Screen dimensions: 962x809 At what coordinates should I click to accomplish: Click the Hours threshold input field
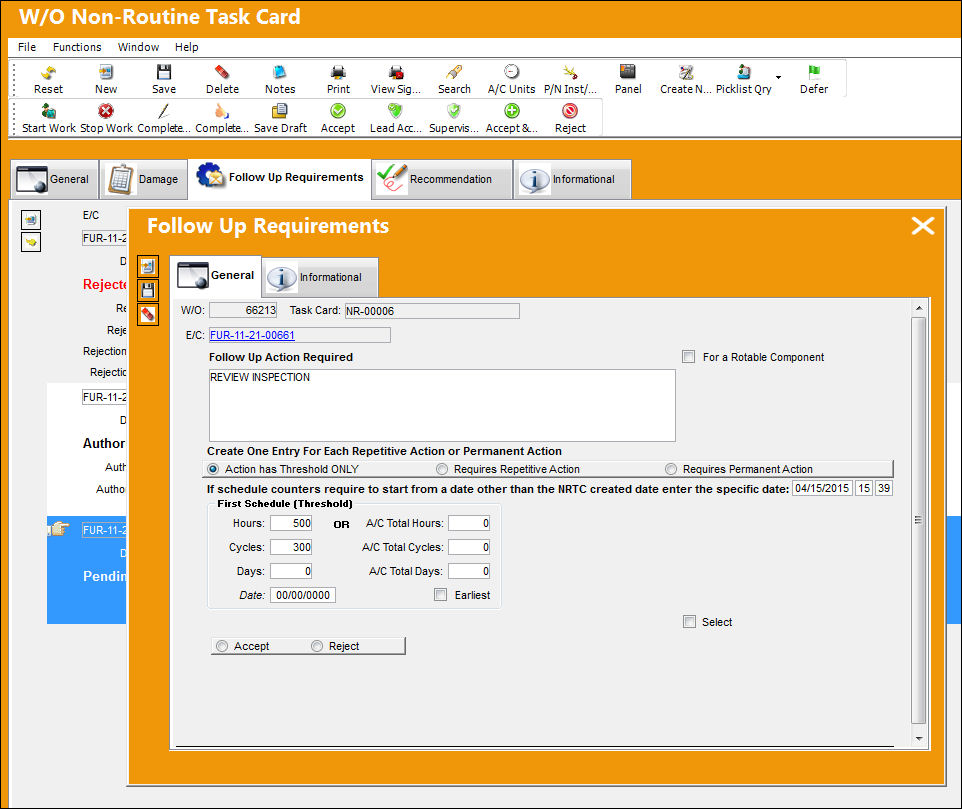[291, 523]
